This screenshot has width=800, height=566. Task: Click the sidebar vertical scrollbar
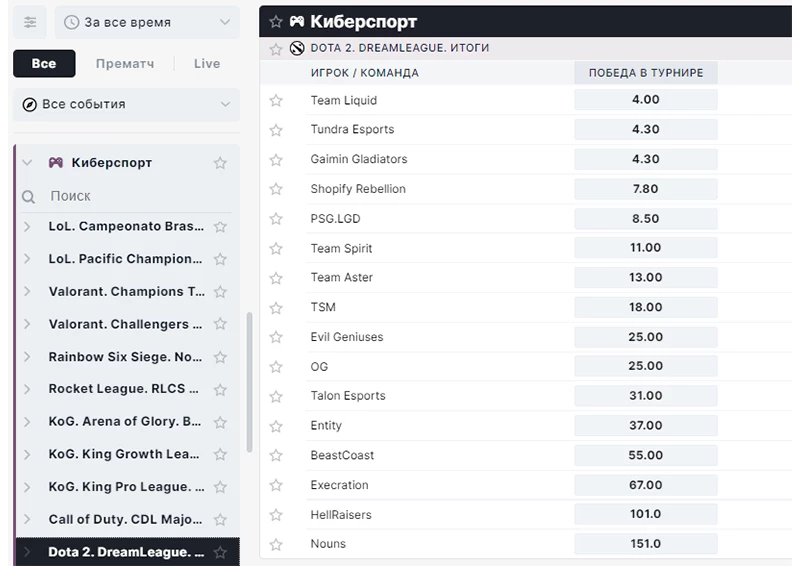click(249, 383)
